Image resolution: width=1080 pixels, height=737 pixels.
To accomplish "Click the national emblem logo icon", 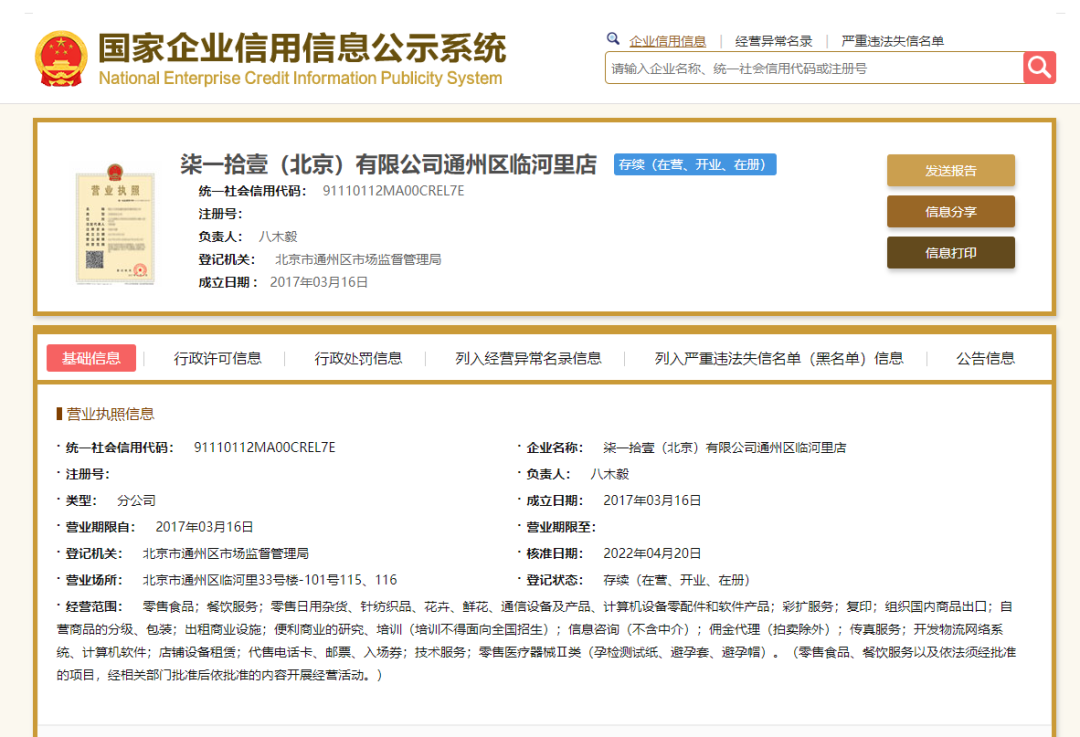I will (x=61, y=59).
